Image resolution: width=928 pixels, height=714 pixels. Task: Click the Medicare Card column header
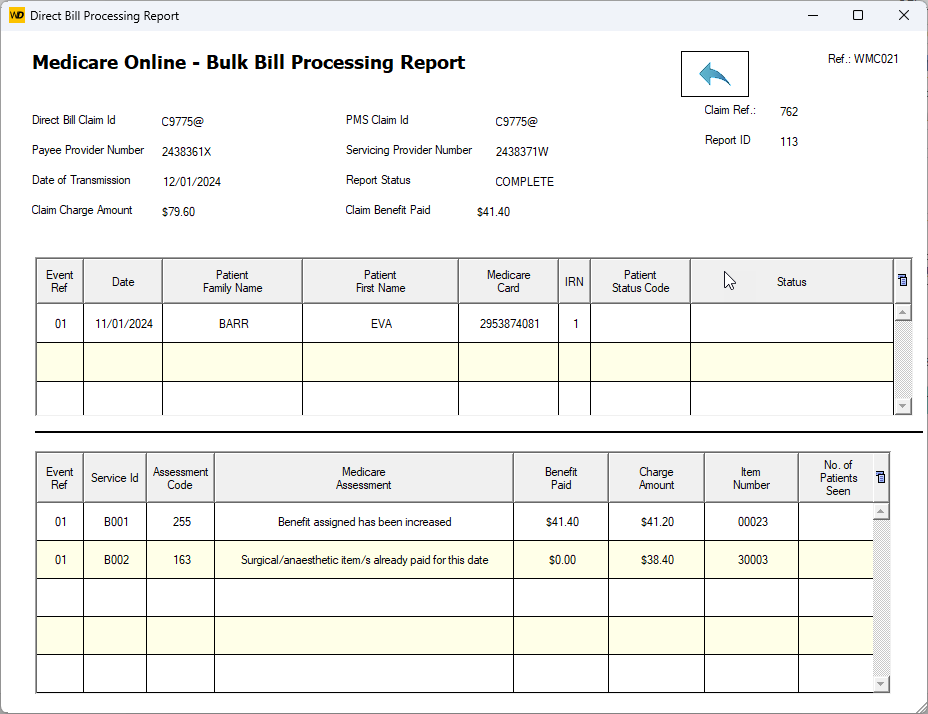point(508,282)
